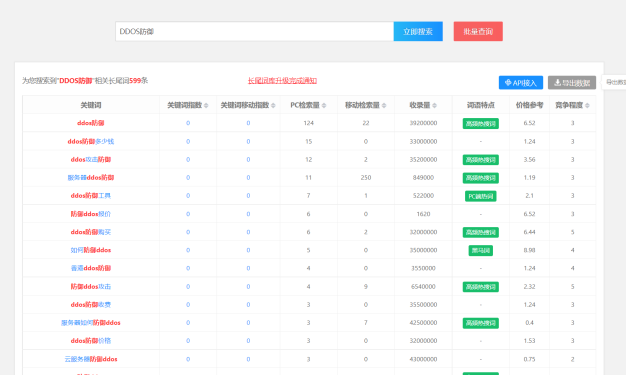The image size is (626, 375).
Task: Sort by 关键词指数 column arrow icon
Action: click(x=206, y=105)
